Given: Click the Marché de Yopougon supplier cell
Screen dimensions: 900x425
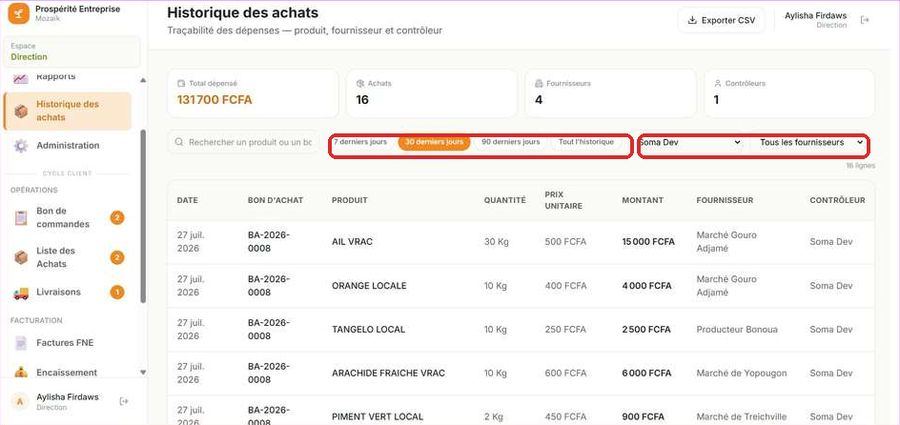Looking at the screenshot, I should pos(742,373).
